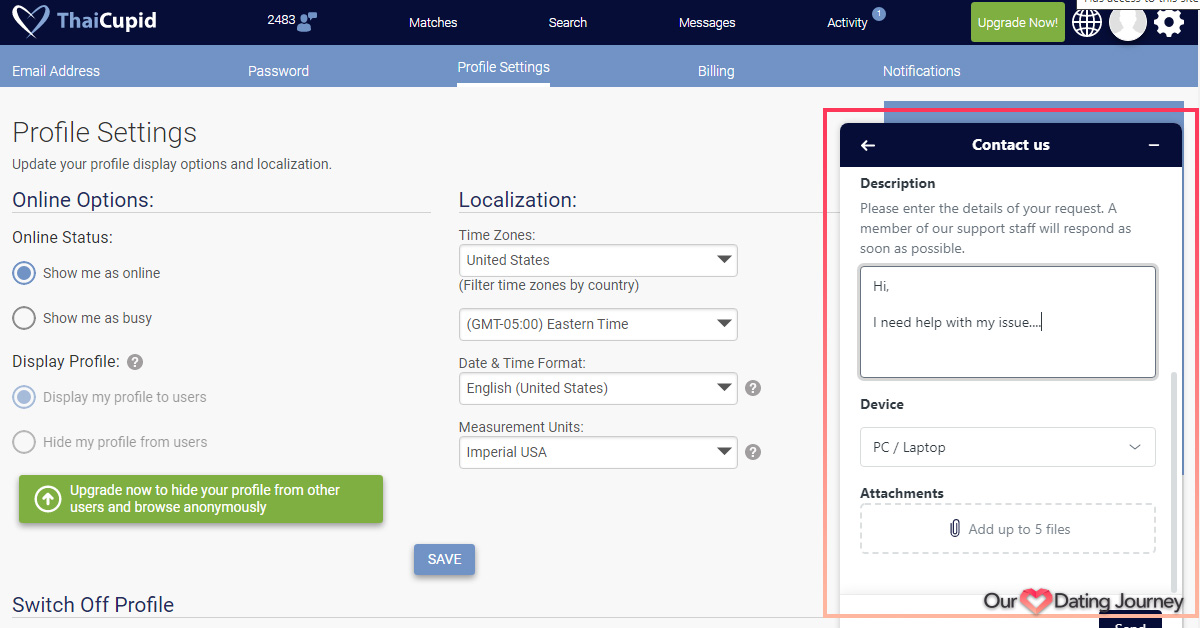Open the profile avatar menu

(x=1128, y=23)
